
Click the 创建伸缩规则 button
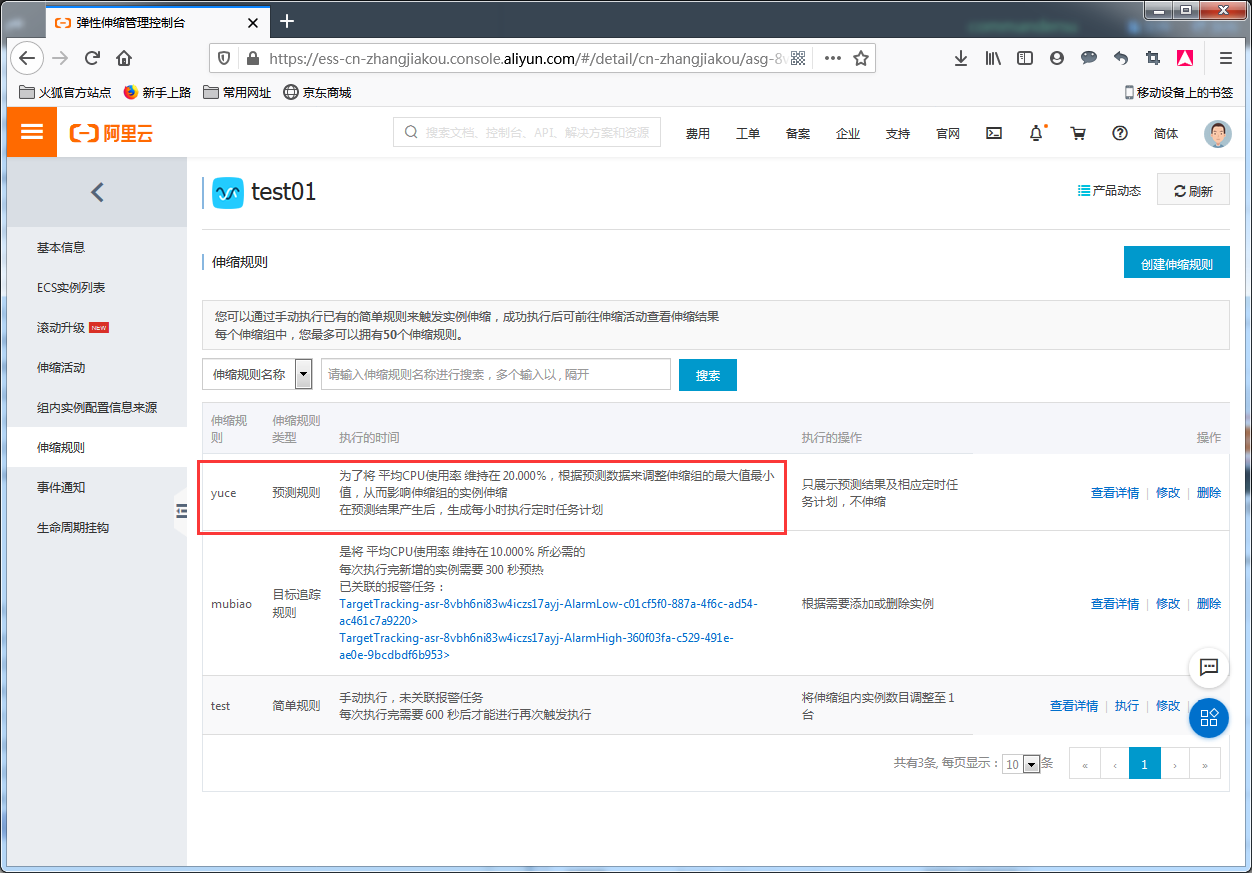coord(1176,264)
